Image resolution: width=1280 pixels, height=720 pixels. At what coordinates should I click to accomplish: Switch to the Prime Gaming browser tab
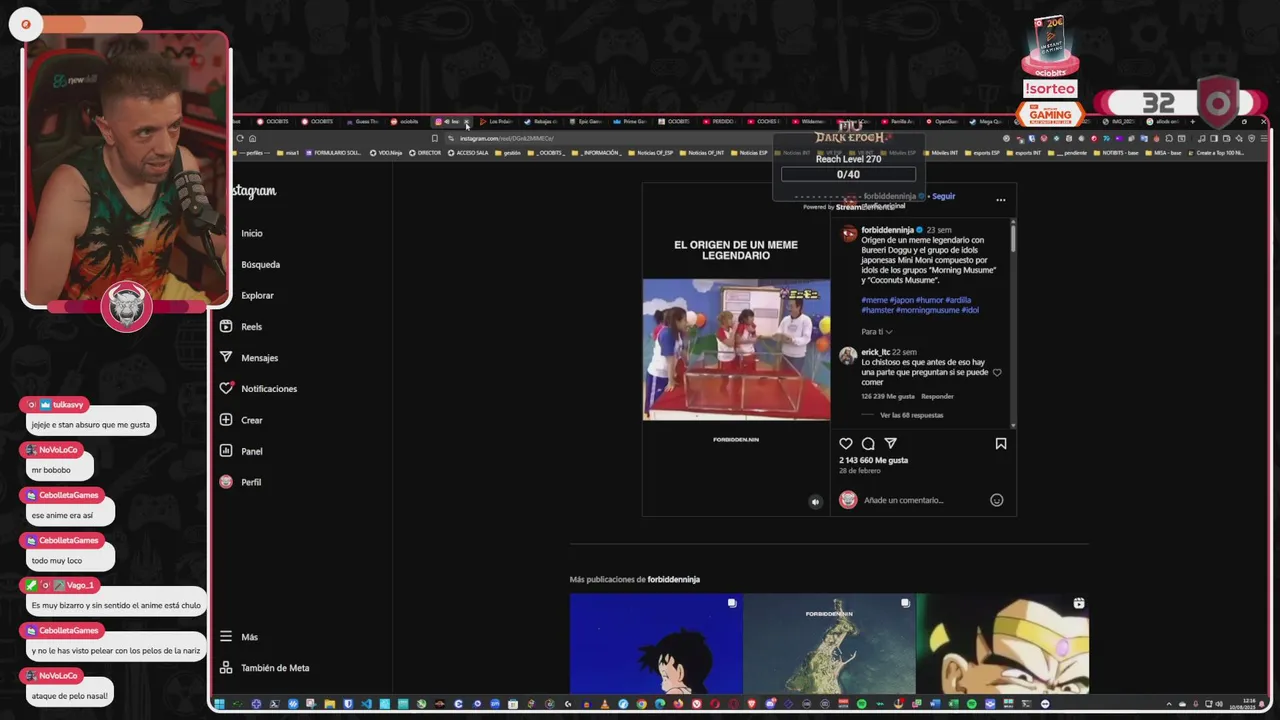630,122
